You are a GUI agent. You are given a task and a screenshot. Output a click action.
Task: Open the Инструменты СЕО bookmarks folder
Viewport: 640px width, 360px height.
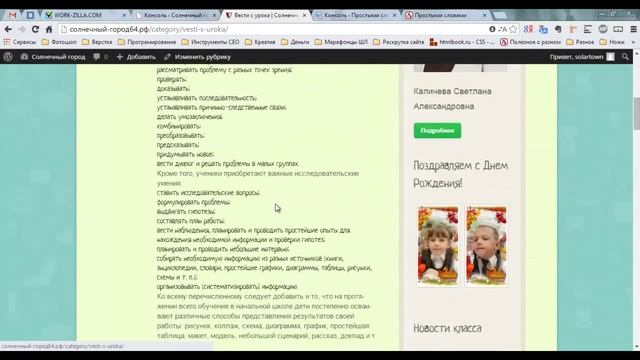pos(211,42)
